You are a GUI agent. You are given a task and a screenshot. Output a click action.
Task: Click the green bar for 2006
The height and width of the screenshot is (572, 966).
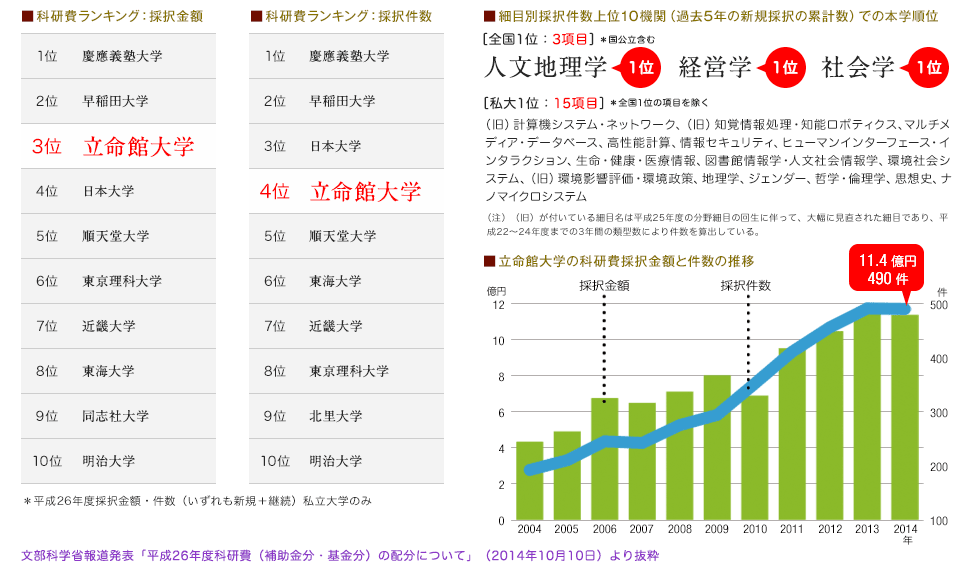pyautogui.click(x=604, y=459)
